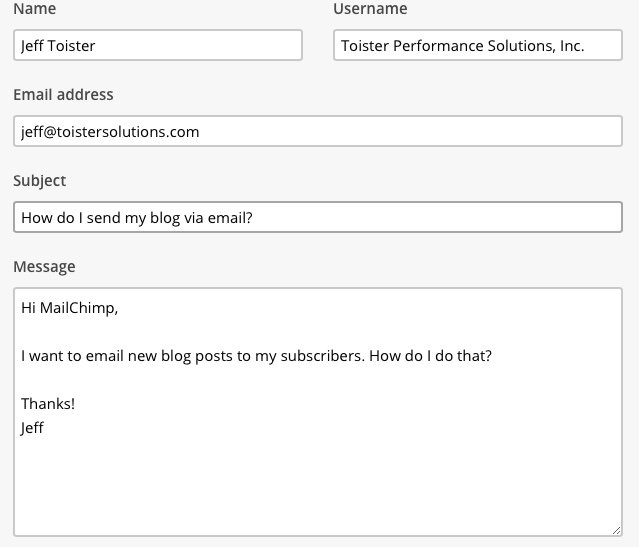Screen dimensions: 639x547
Task: Click "How do I do that?" text
Action: 430,356
